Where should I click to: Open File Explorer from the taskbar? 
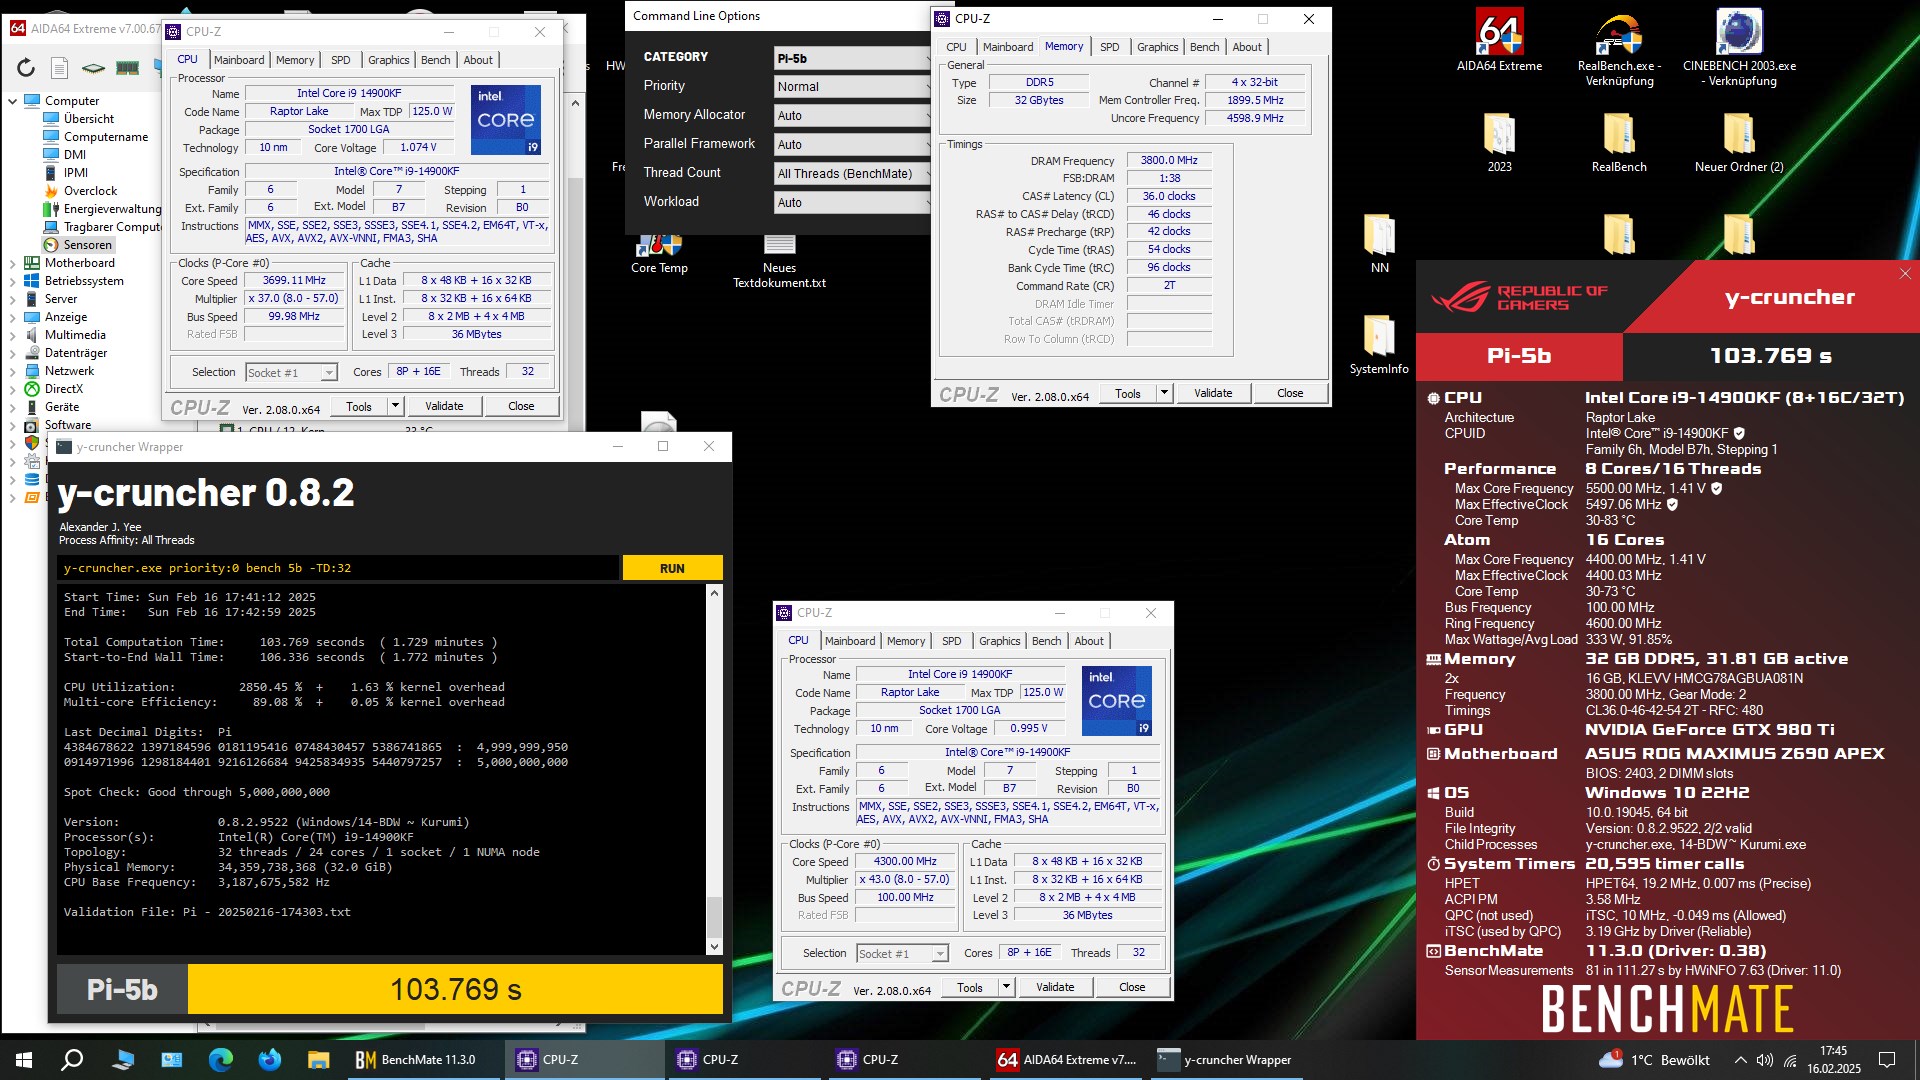coord(318,1060)
